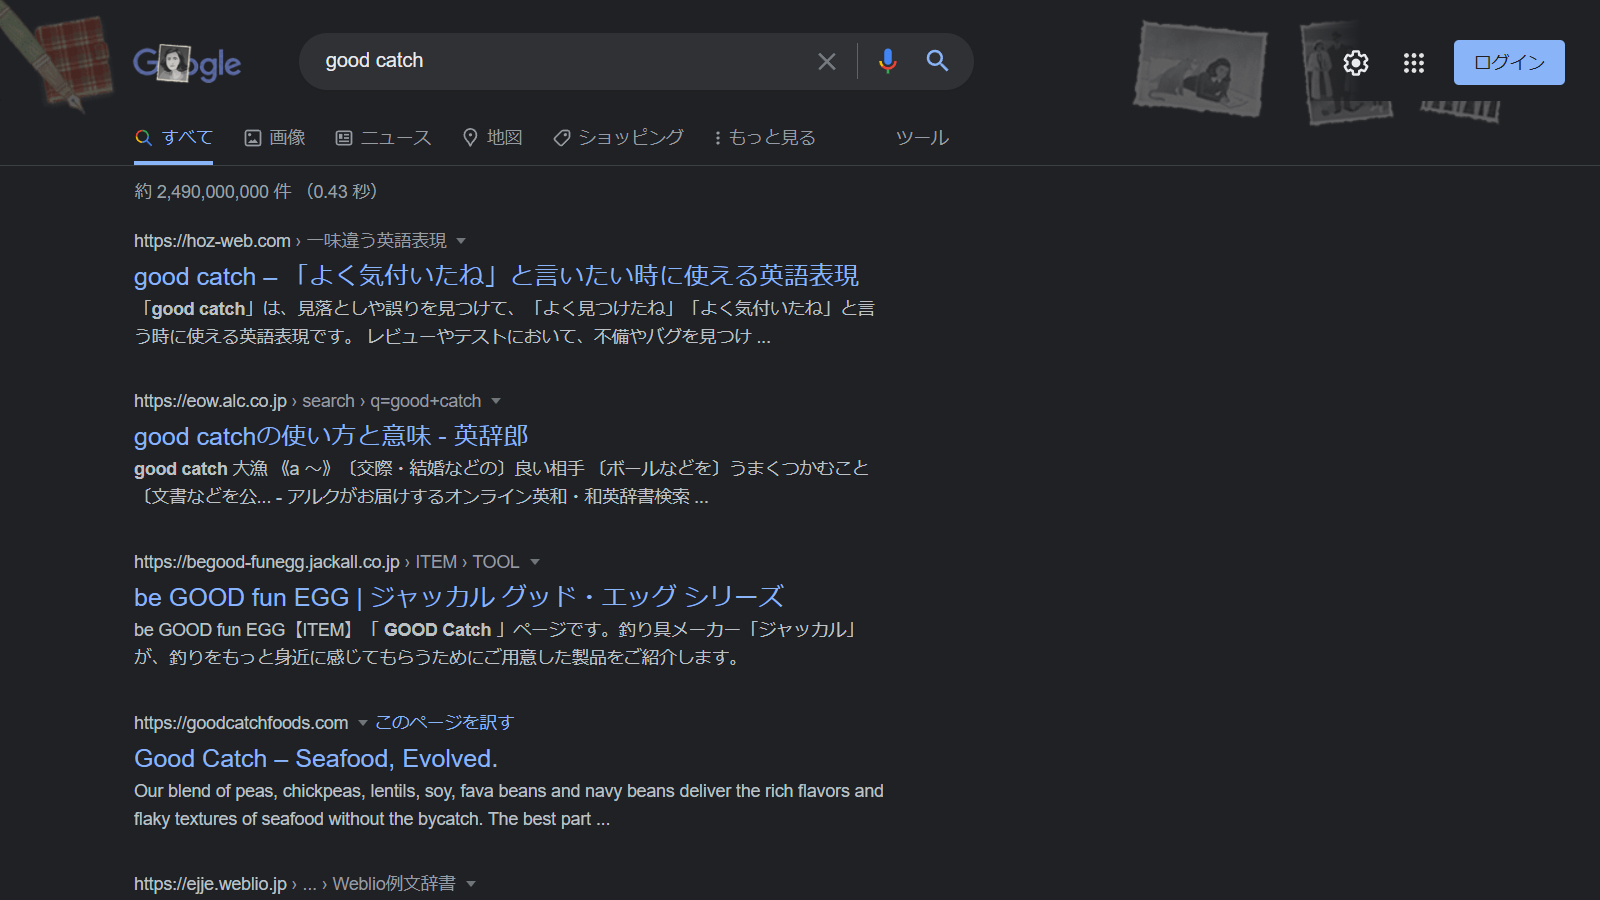Open the settings gear icon
This screenshot has height=900, width=1600.
pyautogui.click(x=1355, y=63)
